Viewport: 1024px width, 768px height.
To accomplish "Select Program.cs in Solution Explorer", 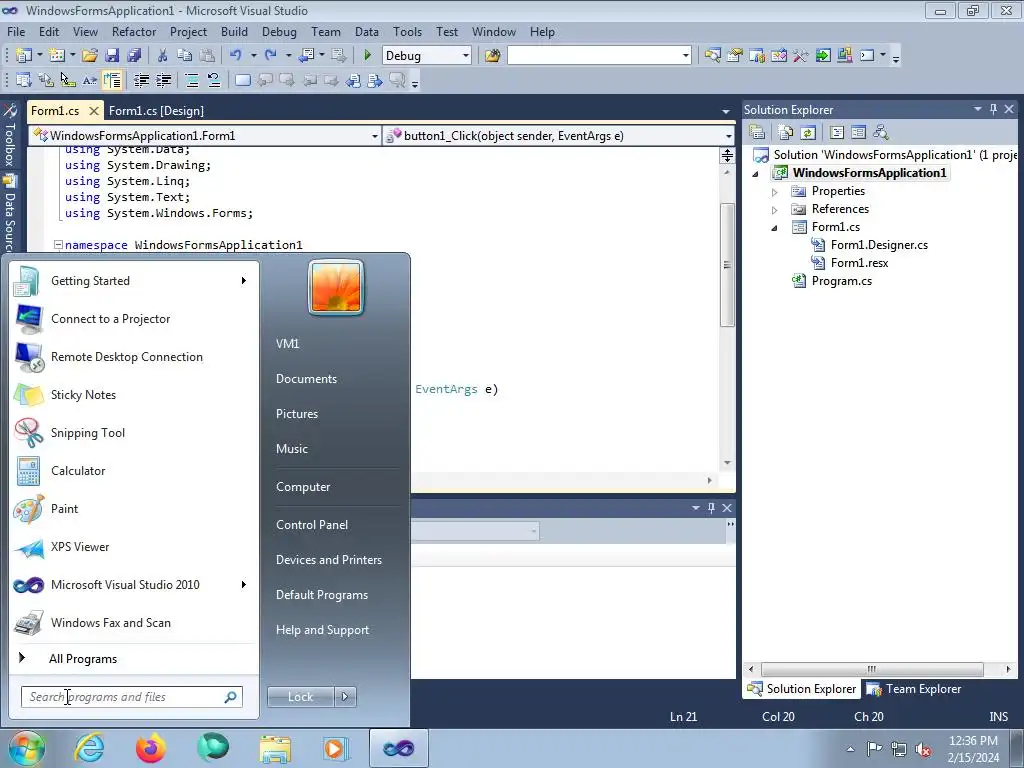I will (x=841, y=281).
